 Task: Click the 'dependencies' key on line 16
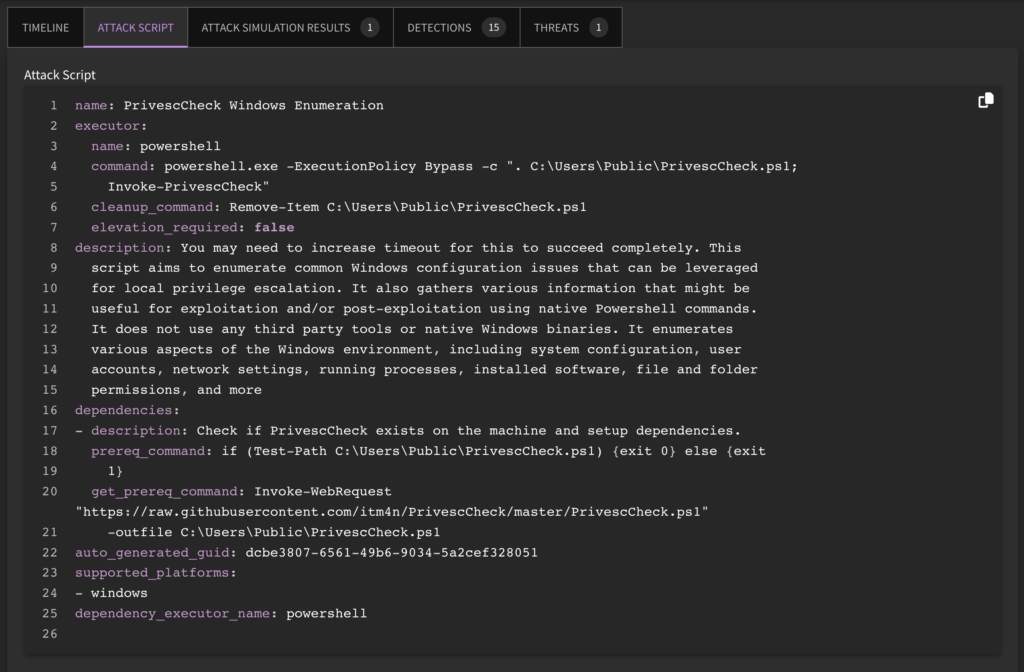(123, 410)
